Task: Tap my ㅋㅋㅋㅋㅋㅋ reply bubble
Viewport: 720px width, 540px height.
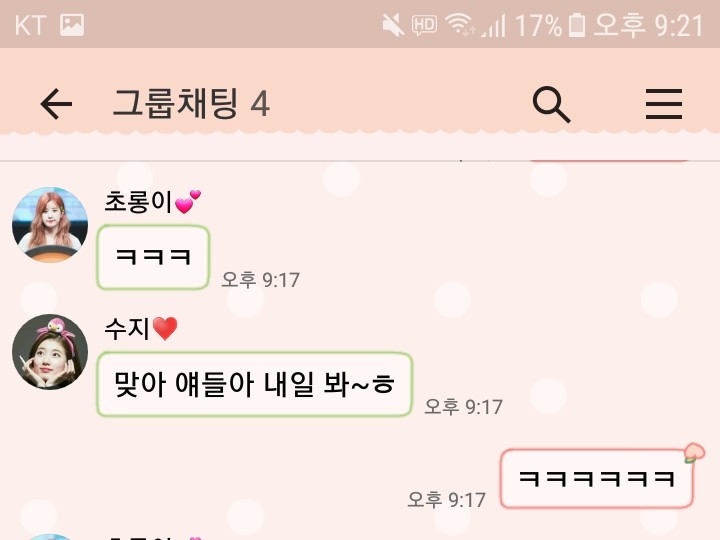Action: point(596,479)
